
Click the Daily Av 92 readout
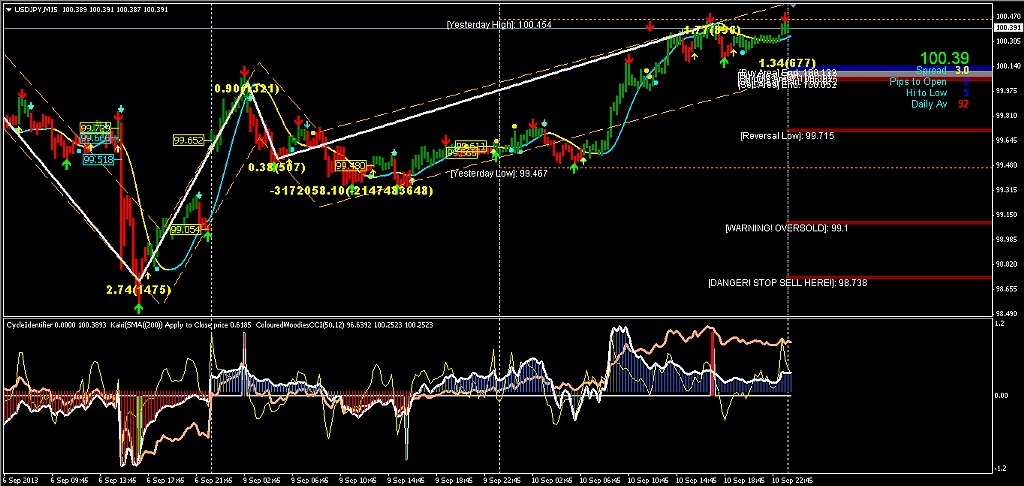click(940, 104)
